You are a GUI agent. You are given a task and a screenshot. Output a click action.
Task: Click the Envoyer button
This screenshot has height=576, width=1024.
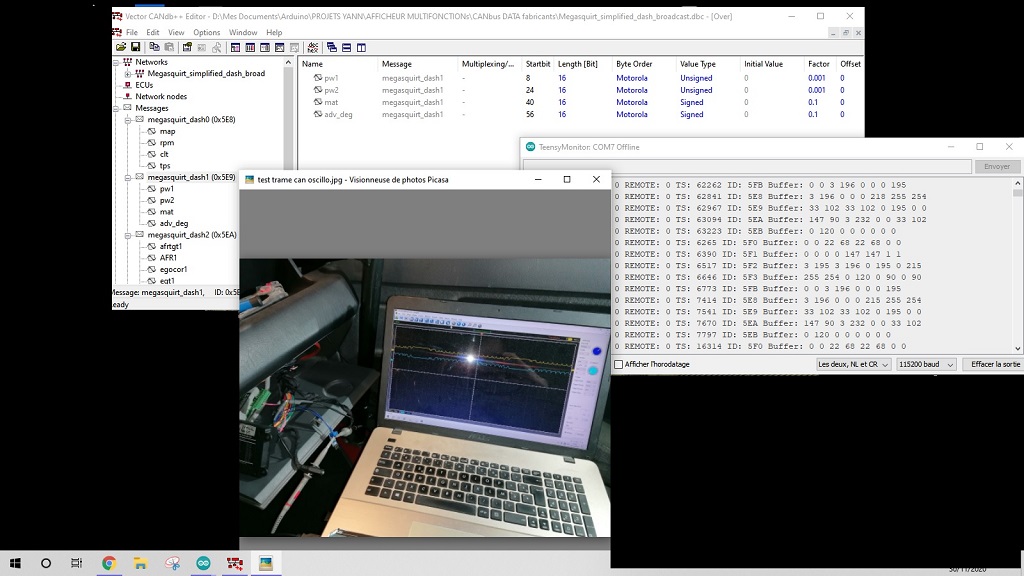tap(996, 167)
